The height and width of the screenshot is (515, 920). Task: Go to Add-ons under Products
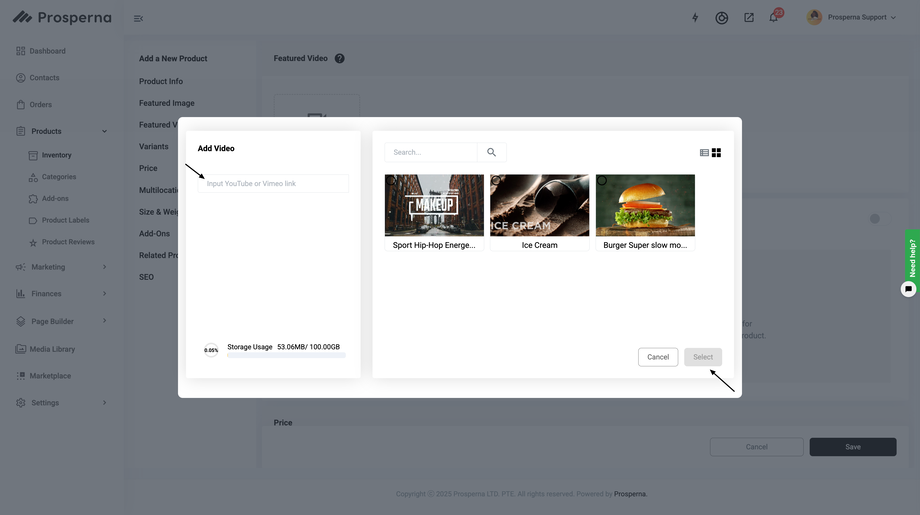tap(48, 199)
